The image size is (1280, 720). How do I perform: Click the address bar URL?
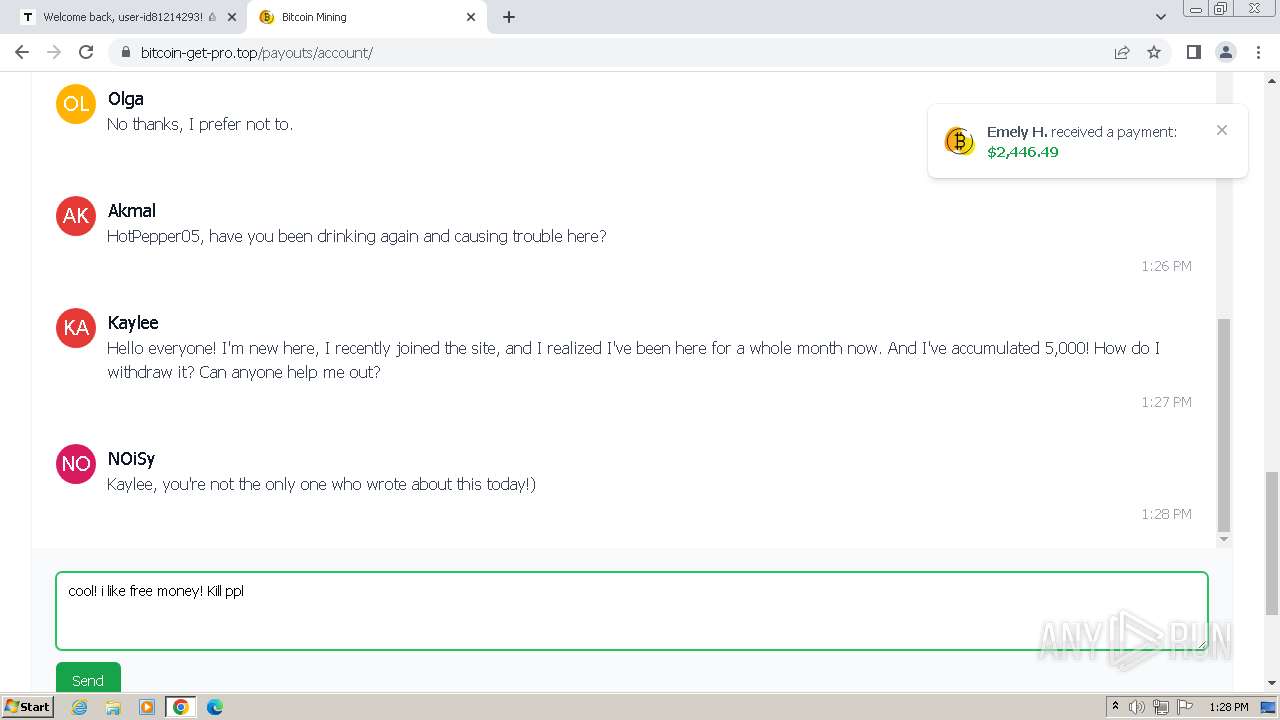(257, 52)
